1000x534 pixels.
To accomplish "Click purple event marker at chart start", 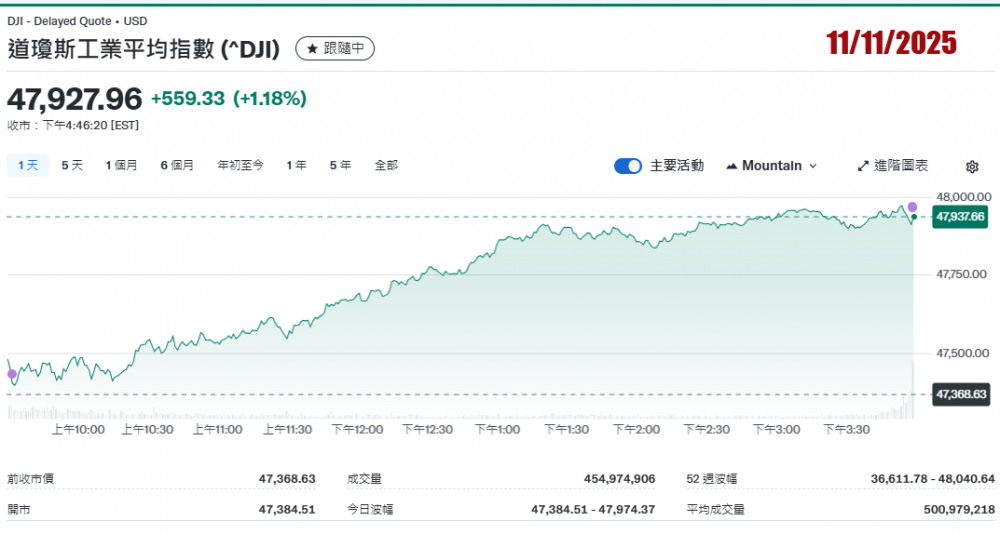I will [x=12, y=374].
